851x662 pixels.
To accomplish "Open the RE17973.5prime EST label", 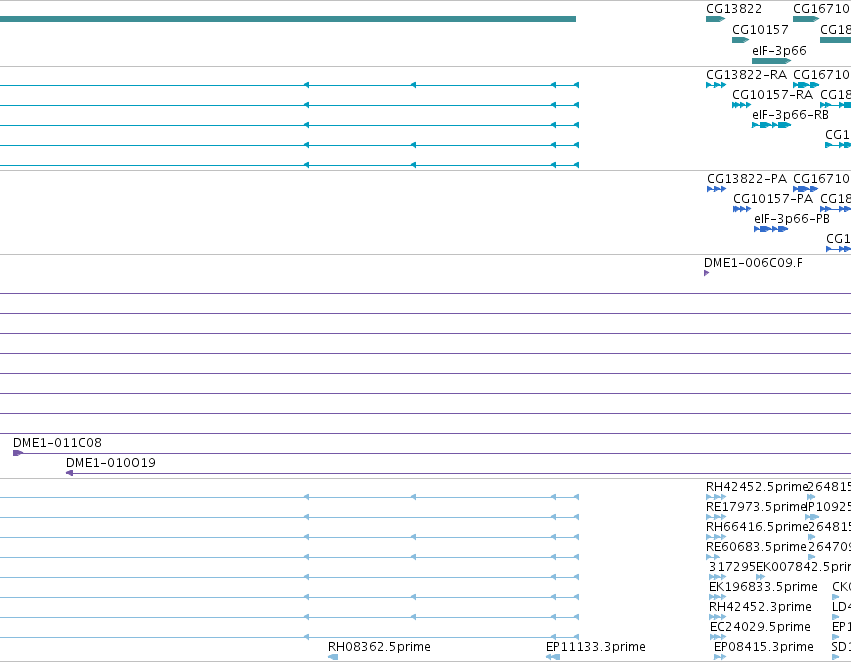I will click(756, 507).
